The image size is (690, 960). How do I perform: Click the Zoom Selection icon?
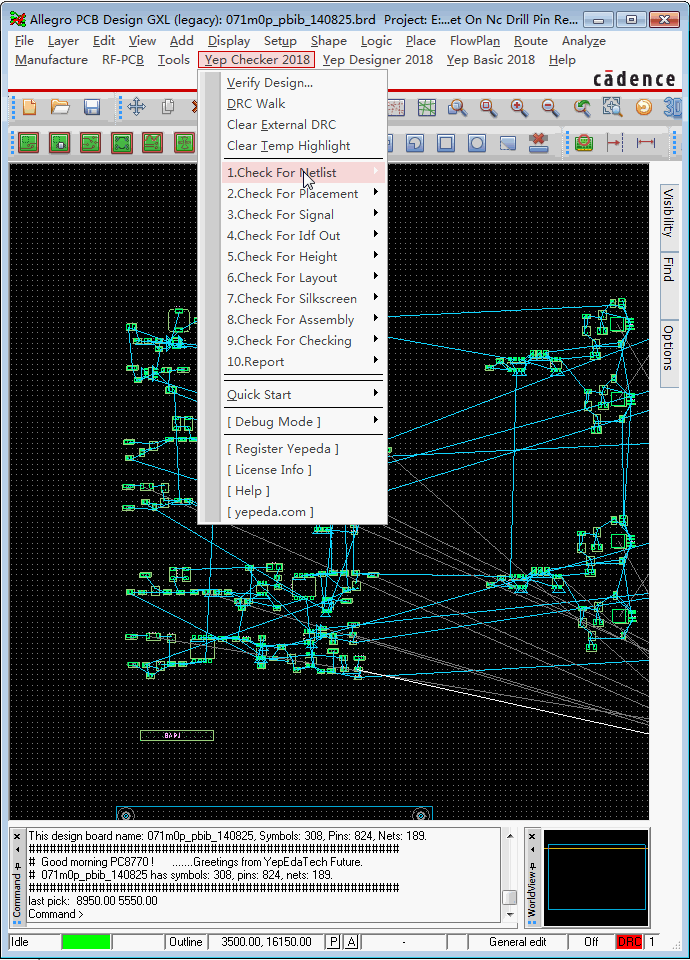click(612, 108)
